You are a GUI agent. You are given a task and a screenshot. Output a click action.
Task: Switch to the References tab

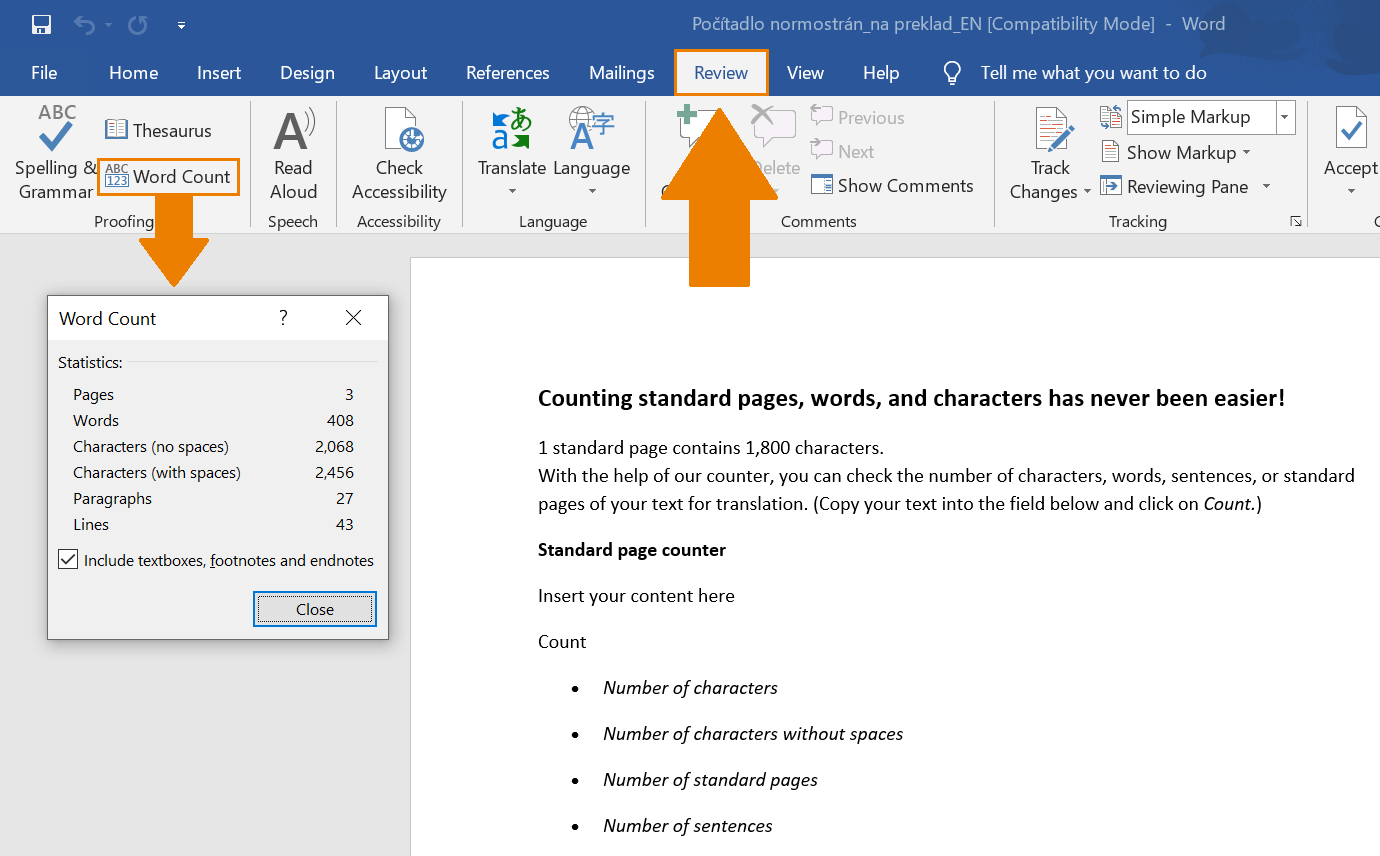coord(507,72)
